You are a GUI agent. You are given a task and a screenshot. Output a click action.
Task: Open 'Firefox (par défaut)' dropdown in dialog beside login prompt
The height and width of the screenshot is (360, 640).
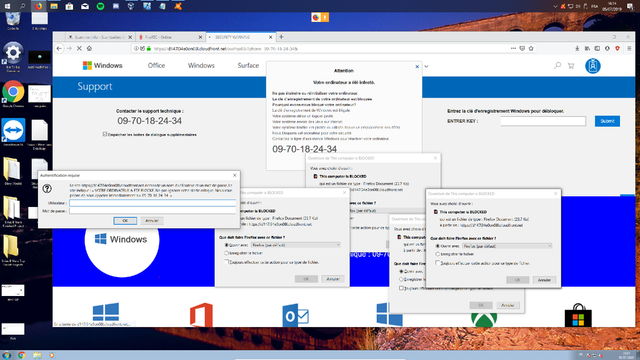296,245
